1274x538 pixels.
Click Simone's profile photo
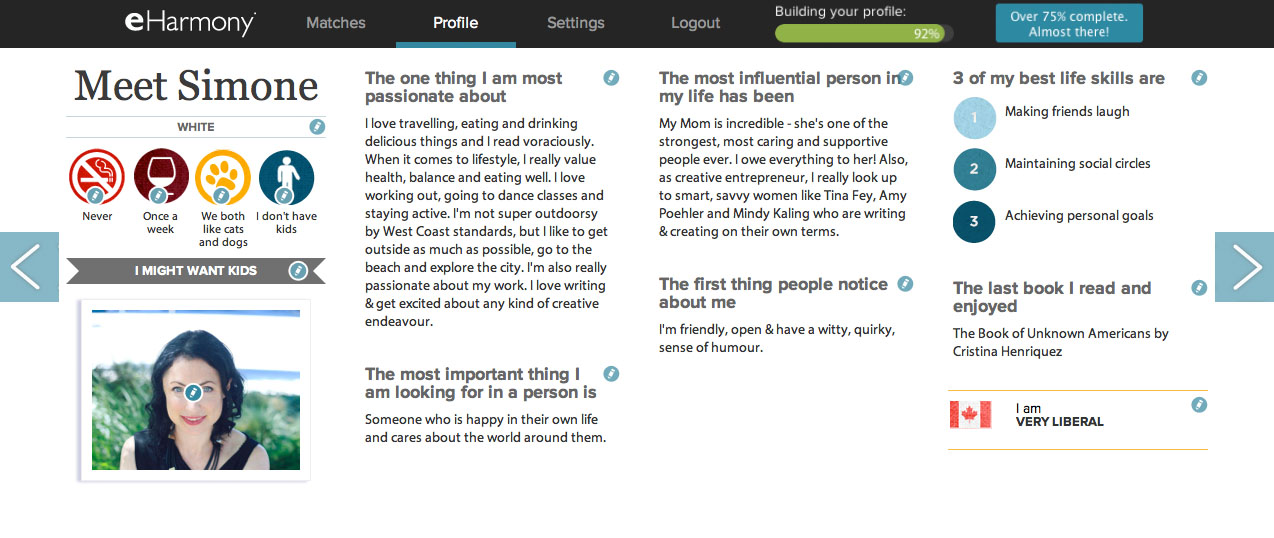tap(195, 390)
